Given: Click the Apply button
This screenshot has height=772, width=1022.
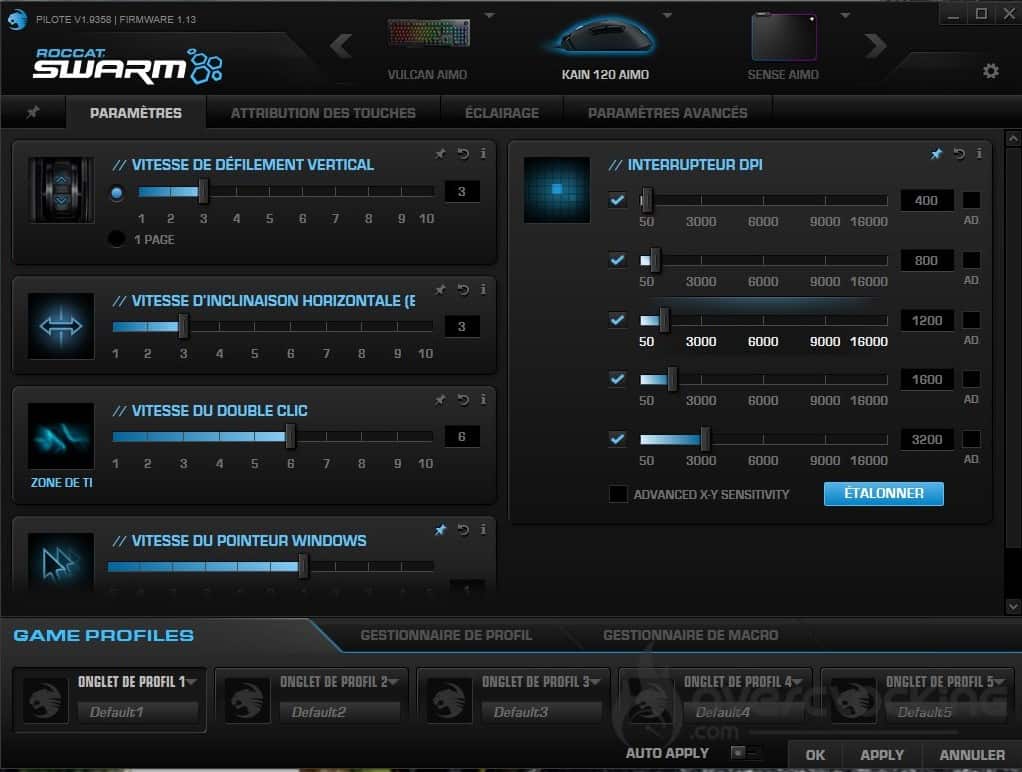Looking at the screenshot, I should click(882, 755).
